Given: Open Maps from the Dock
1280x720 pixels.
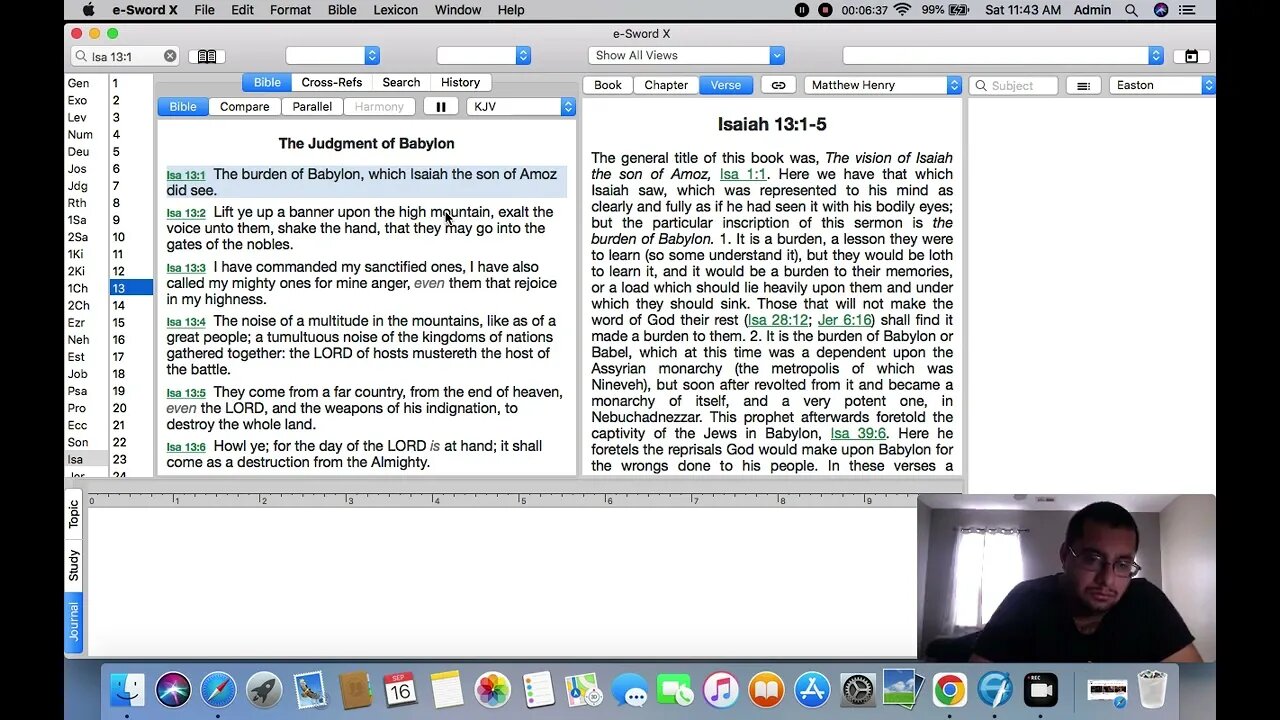Looking at the screenshot, I should click(x=583, y=690).
